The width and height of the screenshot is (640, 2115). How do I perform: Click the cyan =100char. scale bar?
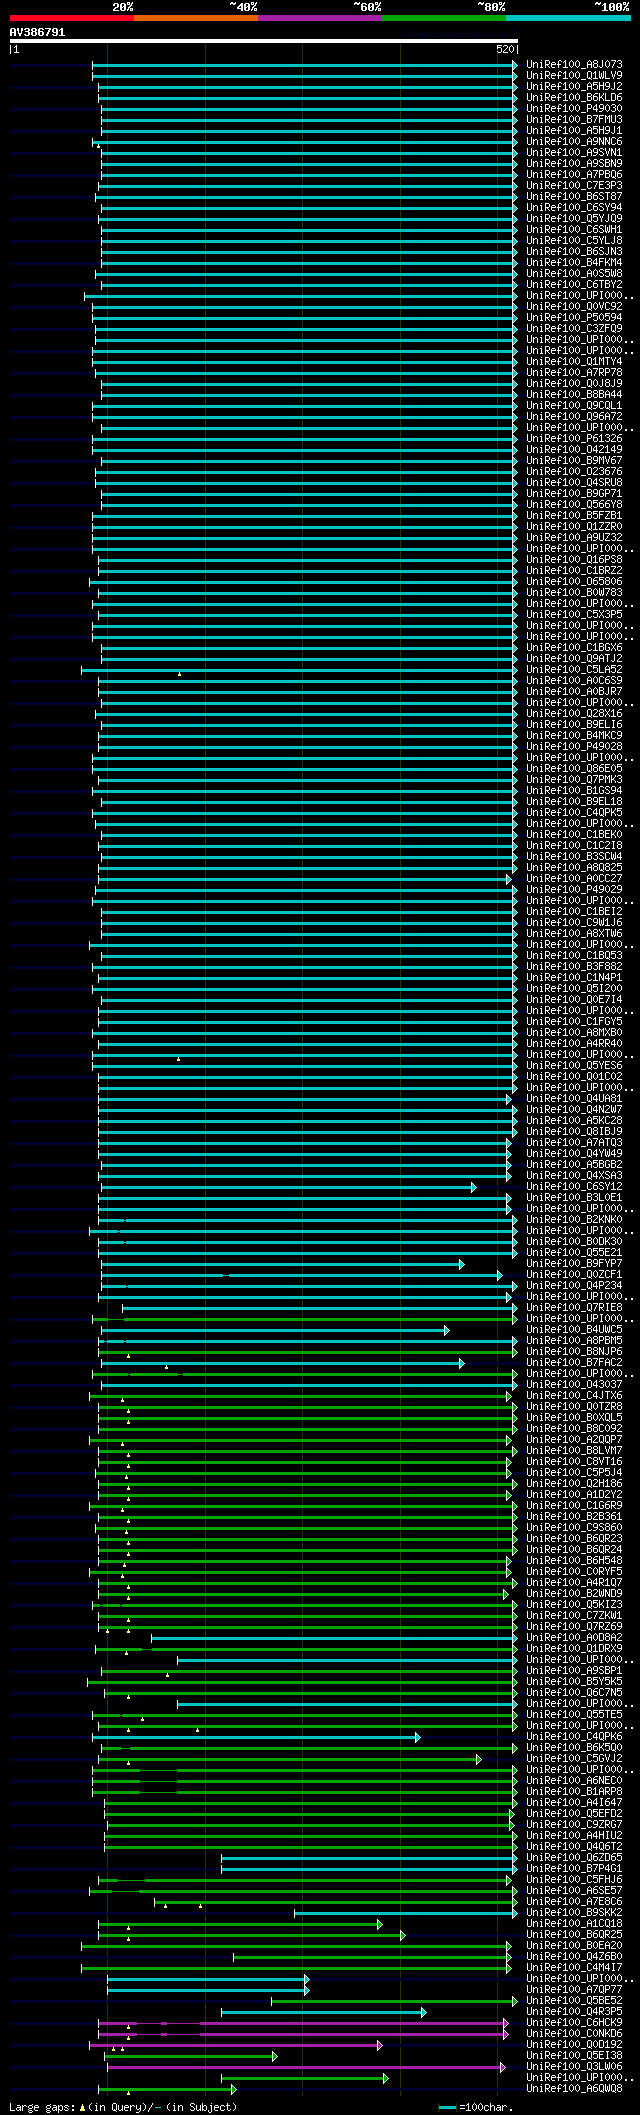[x=447, y=2107]
